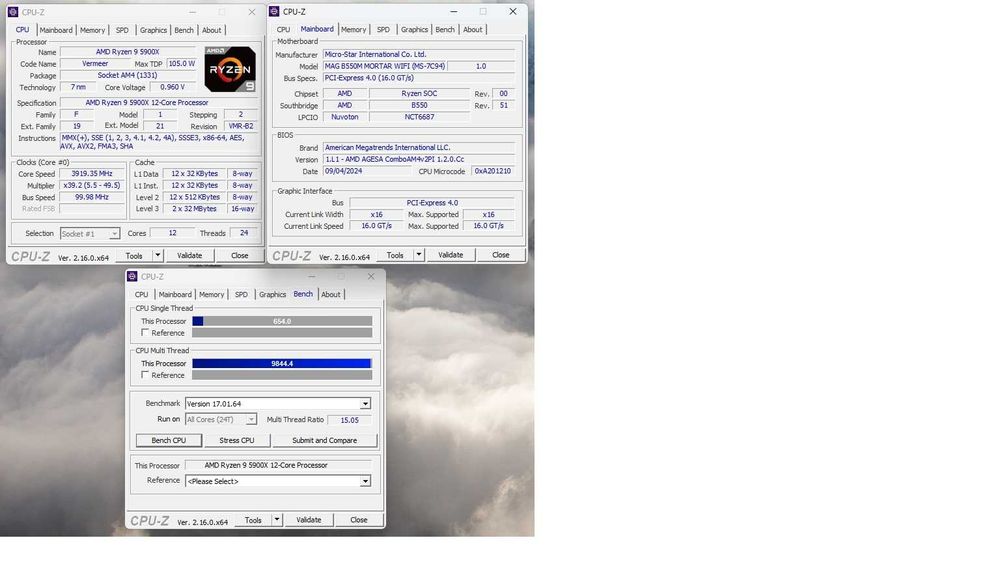Select Bench tab in the Mainboard window
The height and width of the screenshot is (563, 1000).
tap(445, 29)
